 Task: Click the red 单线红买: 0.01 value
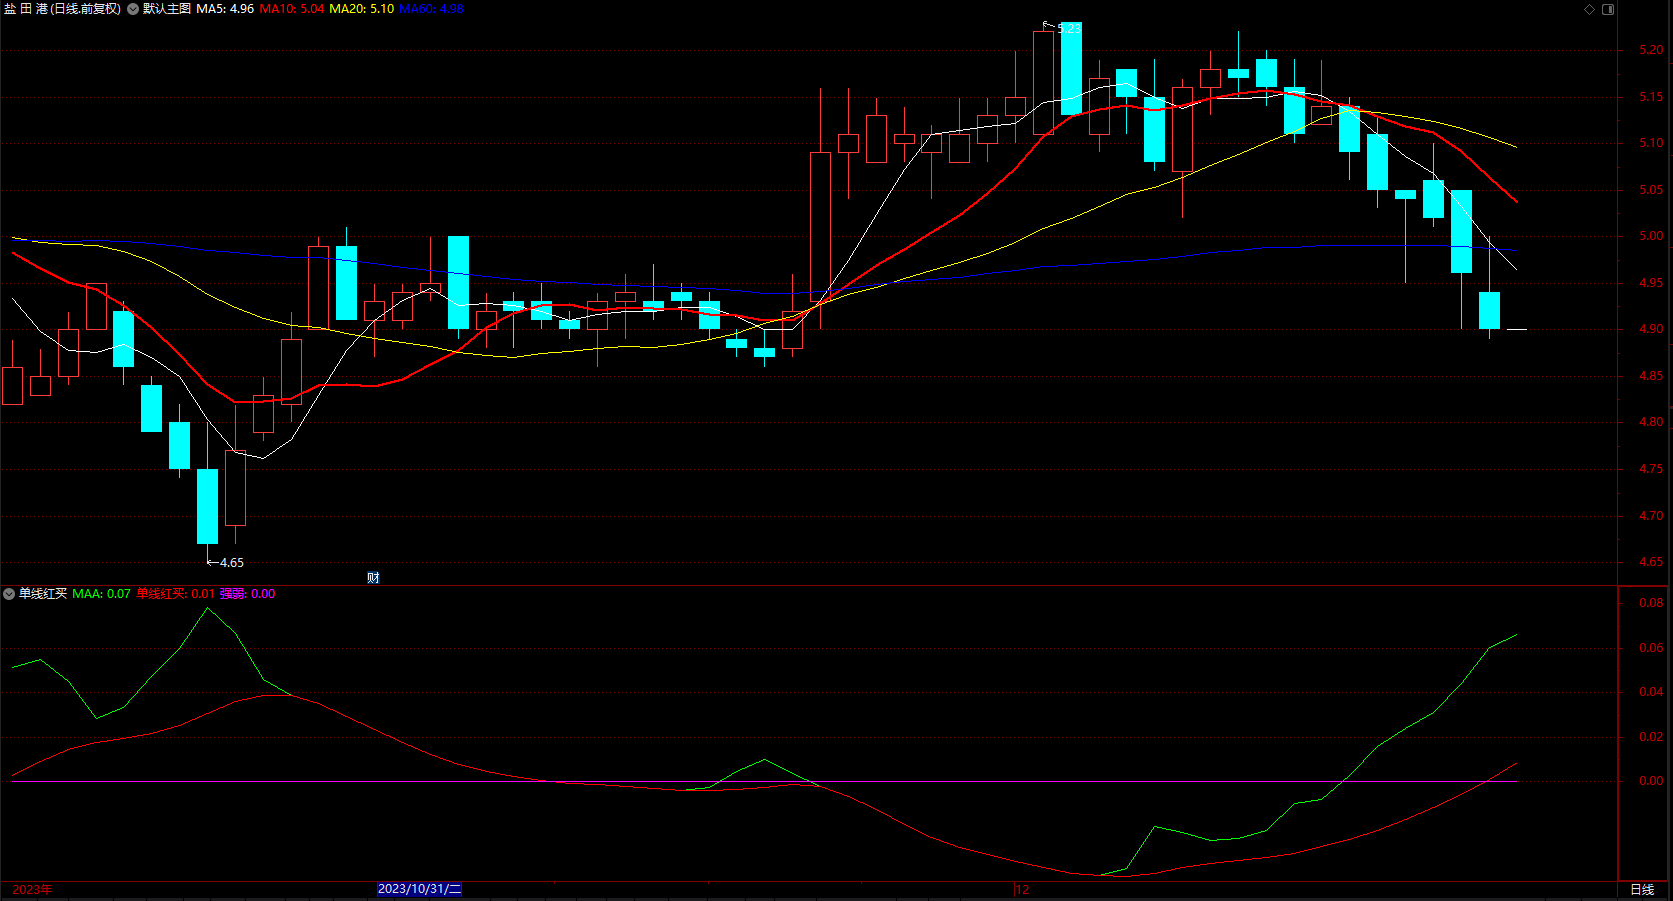pyautogui.click(x=176, y=594)
